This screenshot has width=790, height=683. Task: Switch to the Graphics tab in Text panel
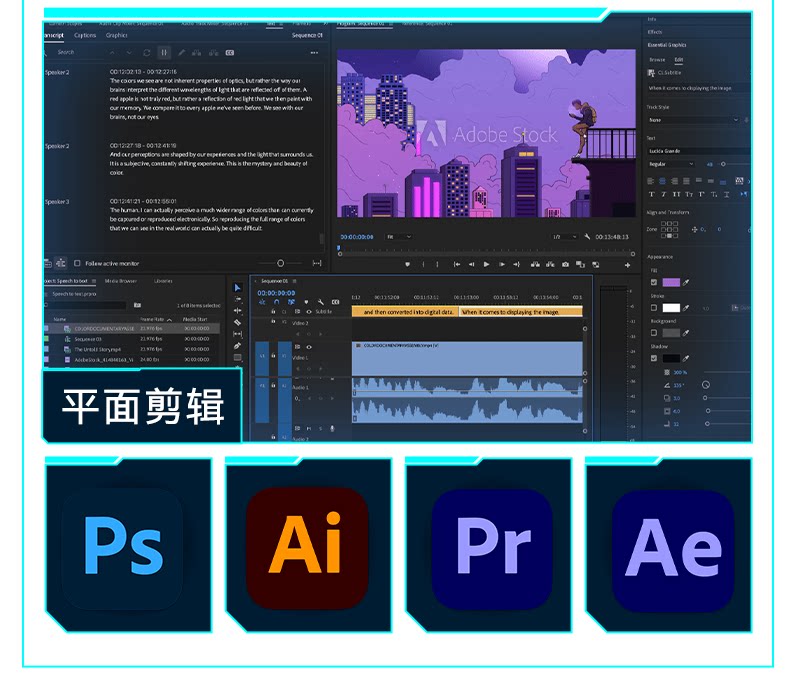tap(116, 35)
